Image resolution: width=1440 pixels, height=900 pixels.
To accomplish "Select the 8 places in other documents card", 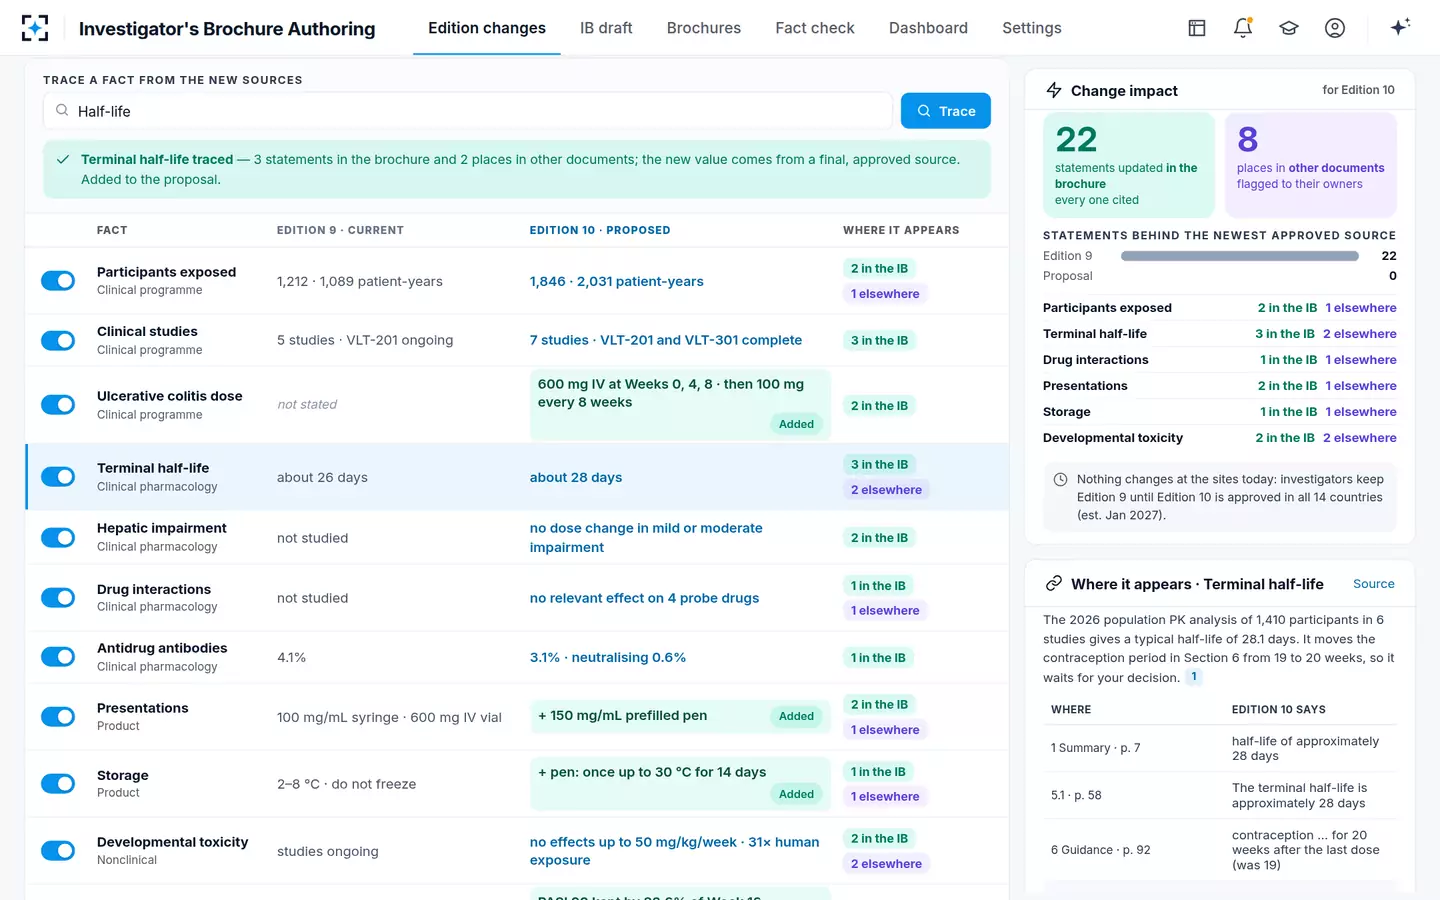I will click(x=1311, y=164).
